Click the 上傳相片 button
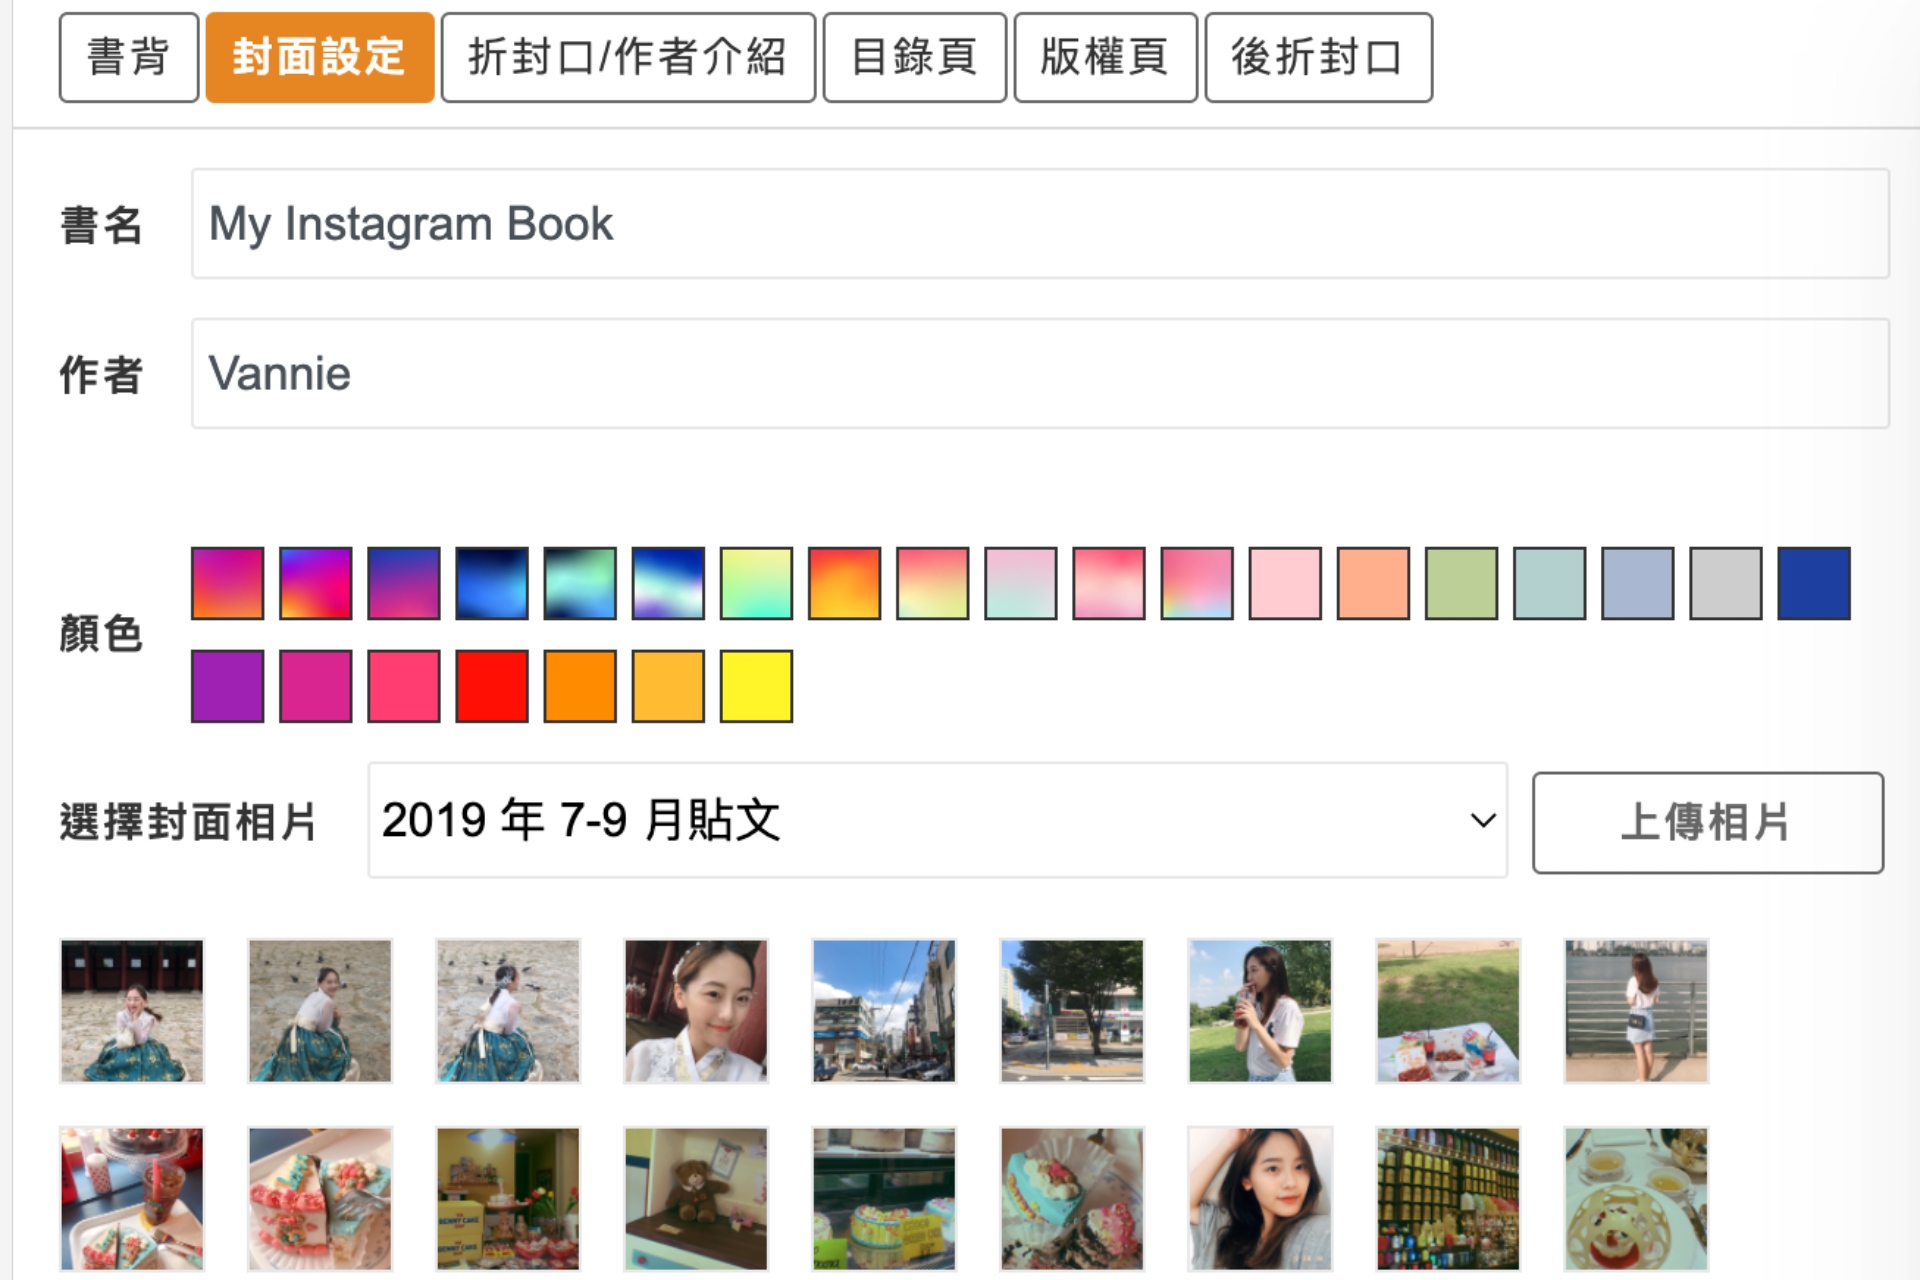Viewport: 1920px width, 1280px height. (x=1707, y=822)
